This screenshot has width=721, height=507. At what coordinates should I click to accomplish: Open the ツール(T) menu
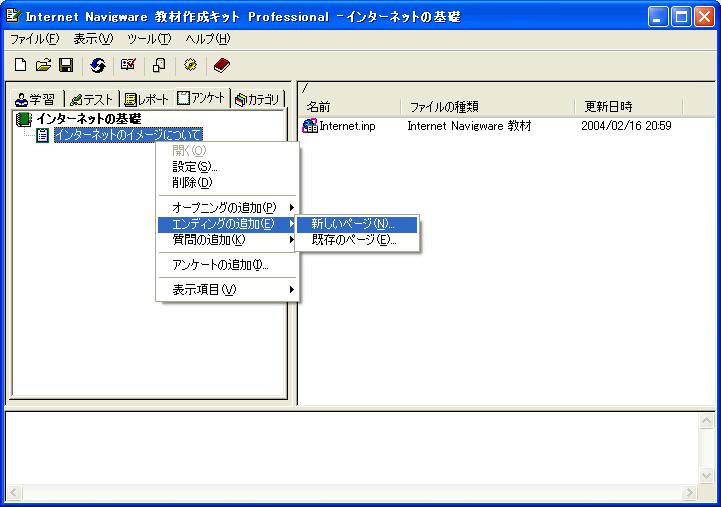(x=149, y=40)
